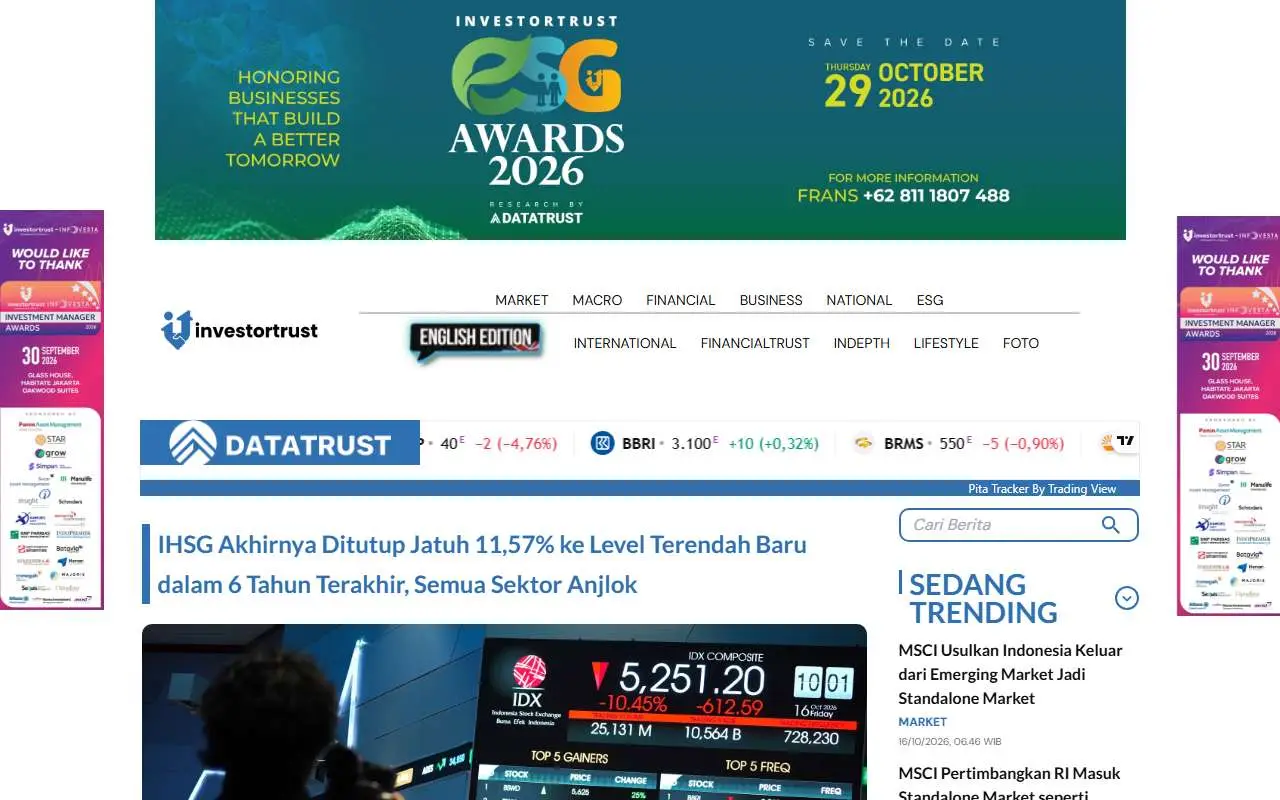Click the investortrust logo
Screen dimensions: 1280x800
[x=239, y=329]
